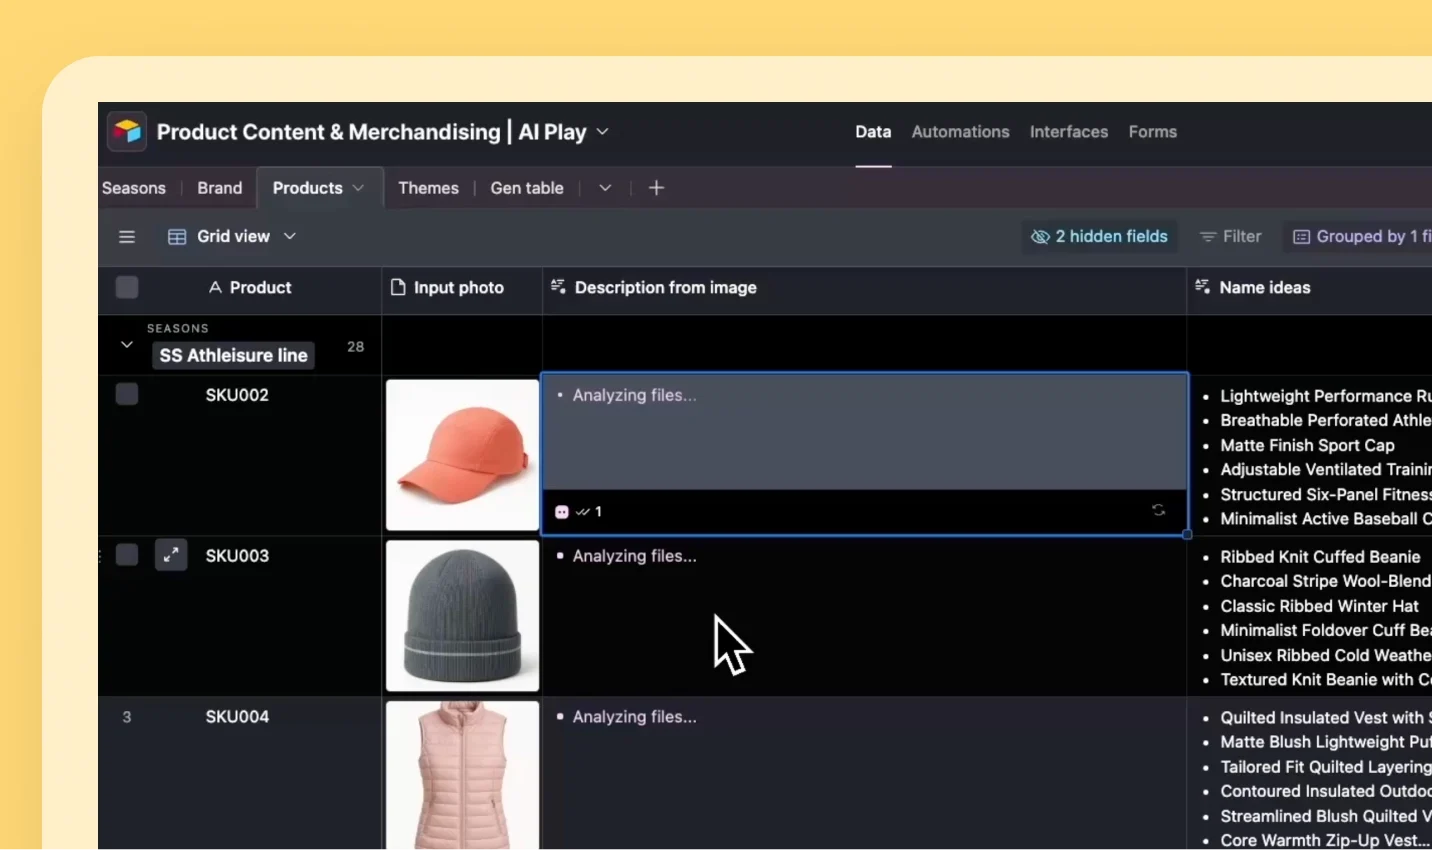Screen dimensions: 1432x850
Task: Click the Grid view grid icon
Action: click(x=176, y=236)
